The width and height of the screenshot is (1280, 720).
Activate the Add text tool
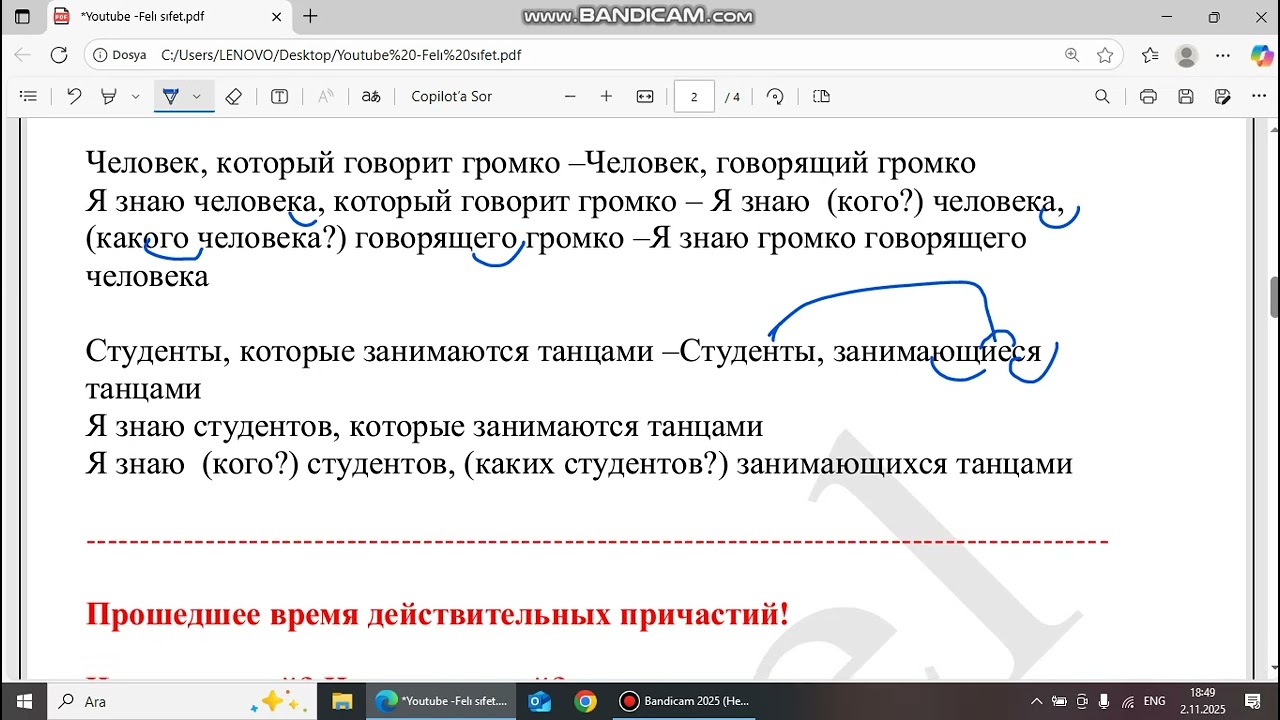(280, 97)
